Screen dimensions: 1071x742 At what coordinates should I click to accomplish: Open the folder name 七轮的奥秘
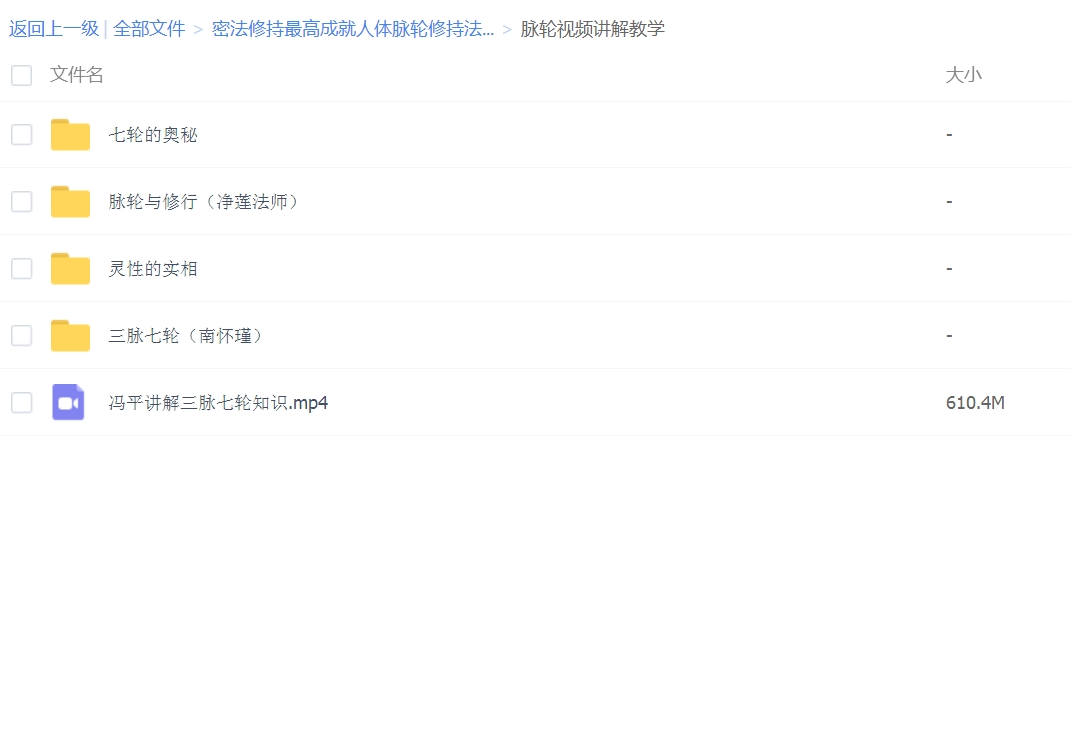pyautogui.click(x=153, y=135)
